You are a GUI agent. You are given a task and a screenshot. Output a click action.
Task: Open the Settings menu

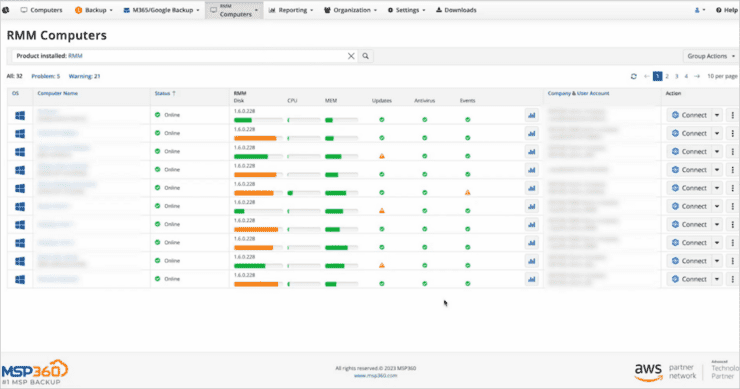pos(406,10)
